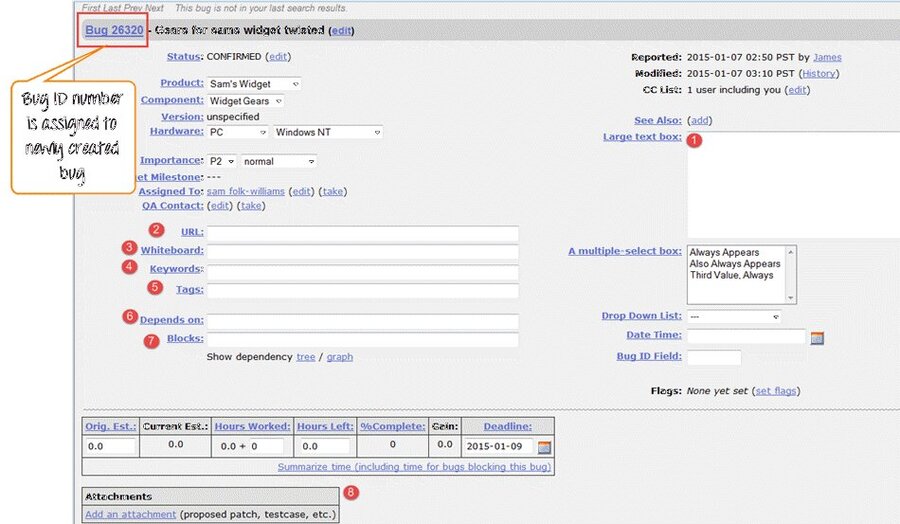Screen dimensions: 900x524
Task: Click the Whiteboard label link
Action: [172, 250]
